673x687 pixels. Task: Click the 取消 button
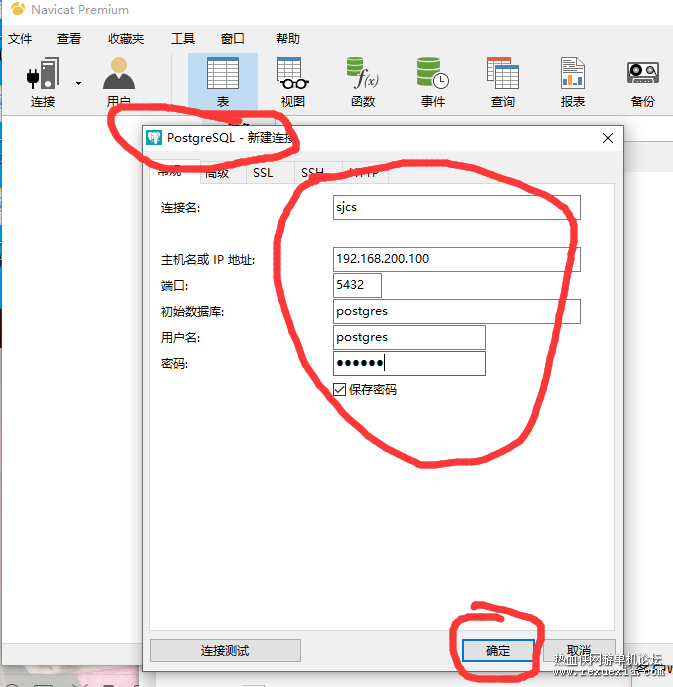[x=579, y=651]
